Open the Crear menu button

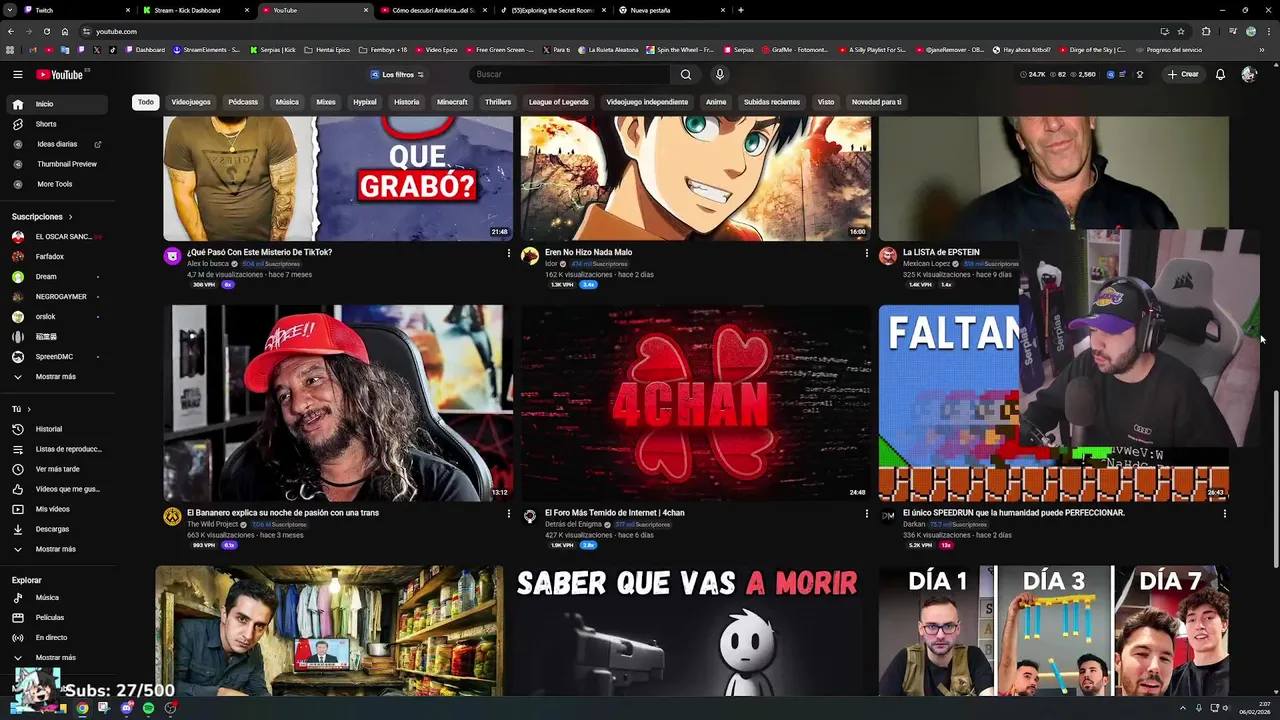click(x=1182, y=74)
